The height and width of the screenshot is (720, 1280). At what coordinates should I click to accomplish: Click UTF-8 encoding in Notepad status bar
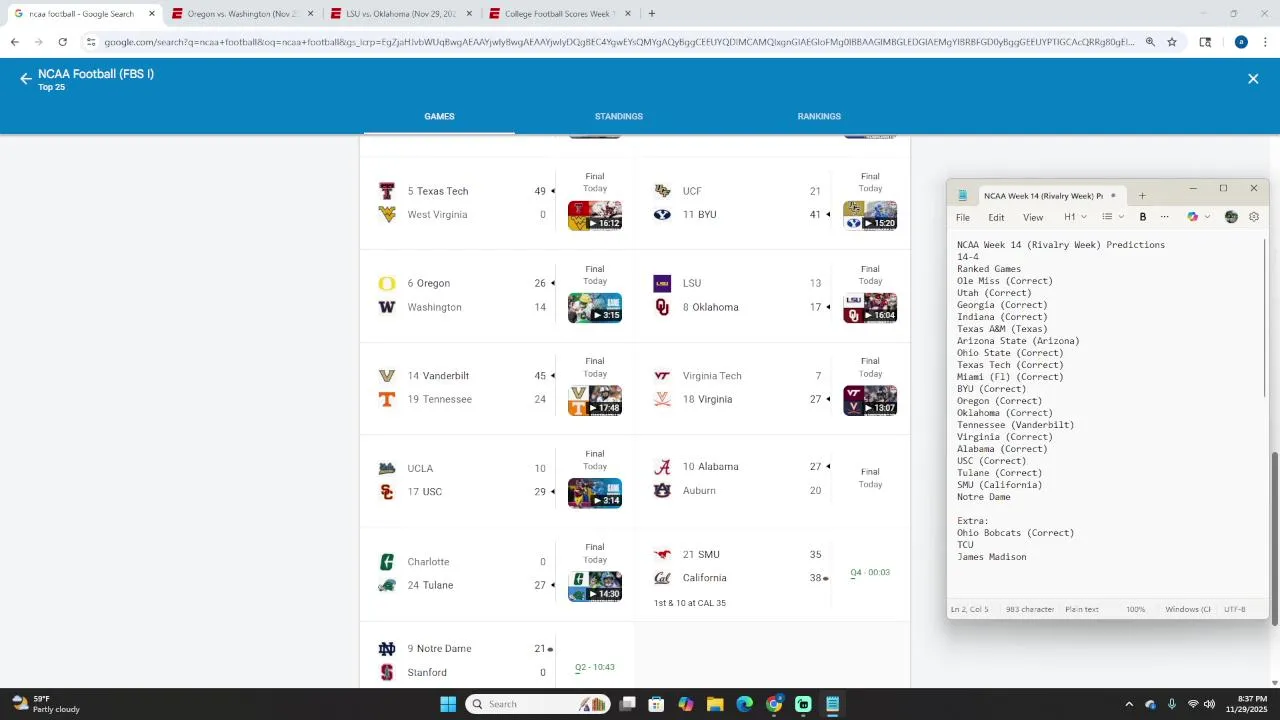(x=1234, y=609)
